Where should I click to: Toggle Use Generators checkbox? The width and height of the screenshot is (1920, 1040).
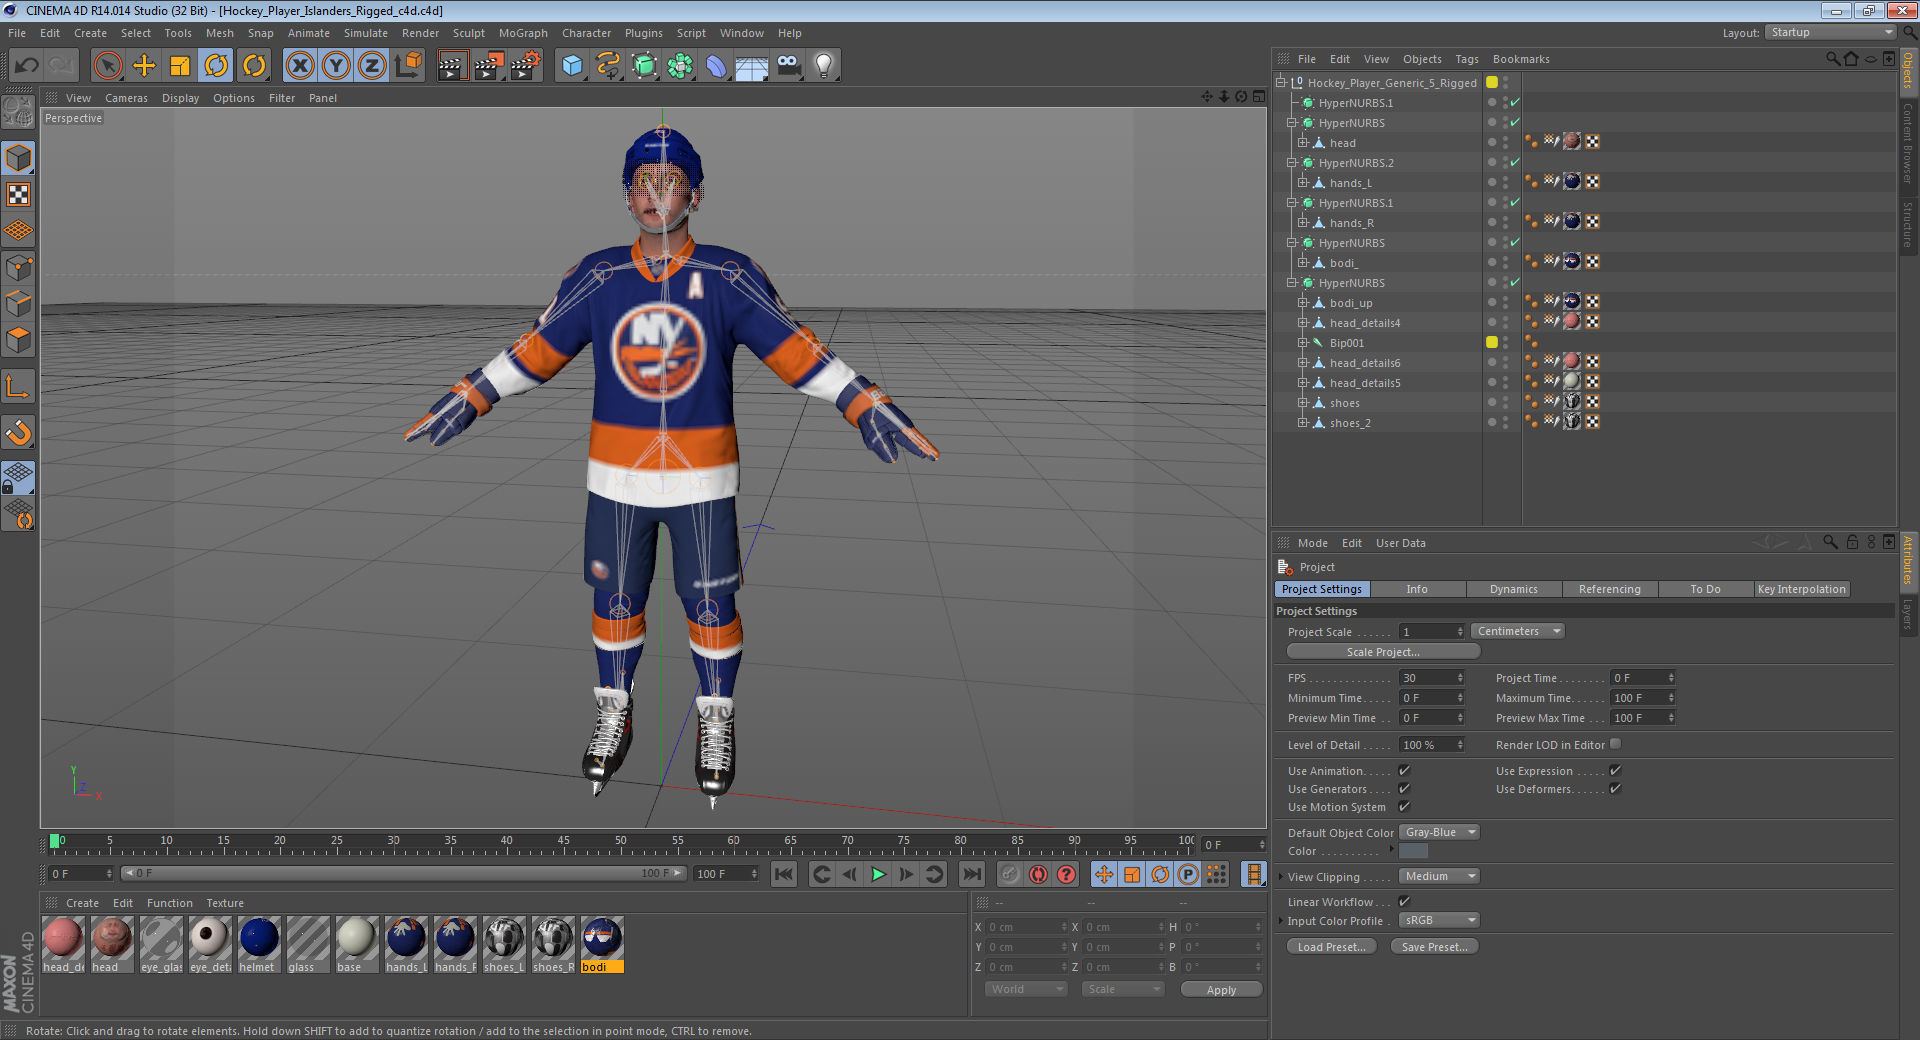tap(1404, 788)
